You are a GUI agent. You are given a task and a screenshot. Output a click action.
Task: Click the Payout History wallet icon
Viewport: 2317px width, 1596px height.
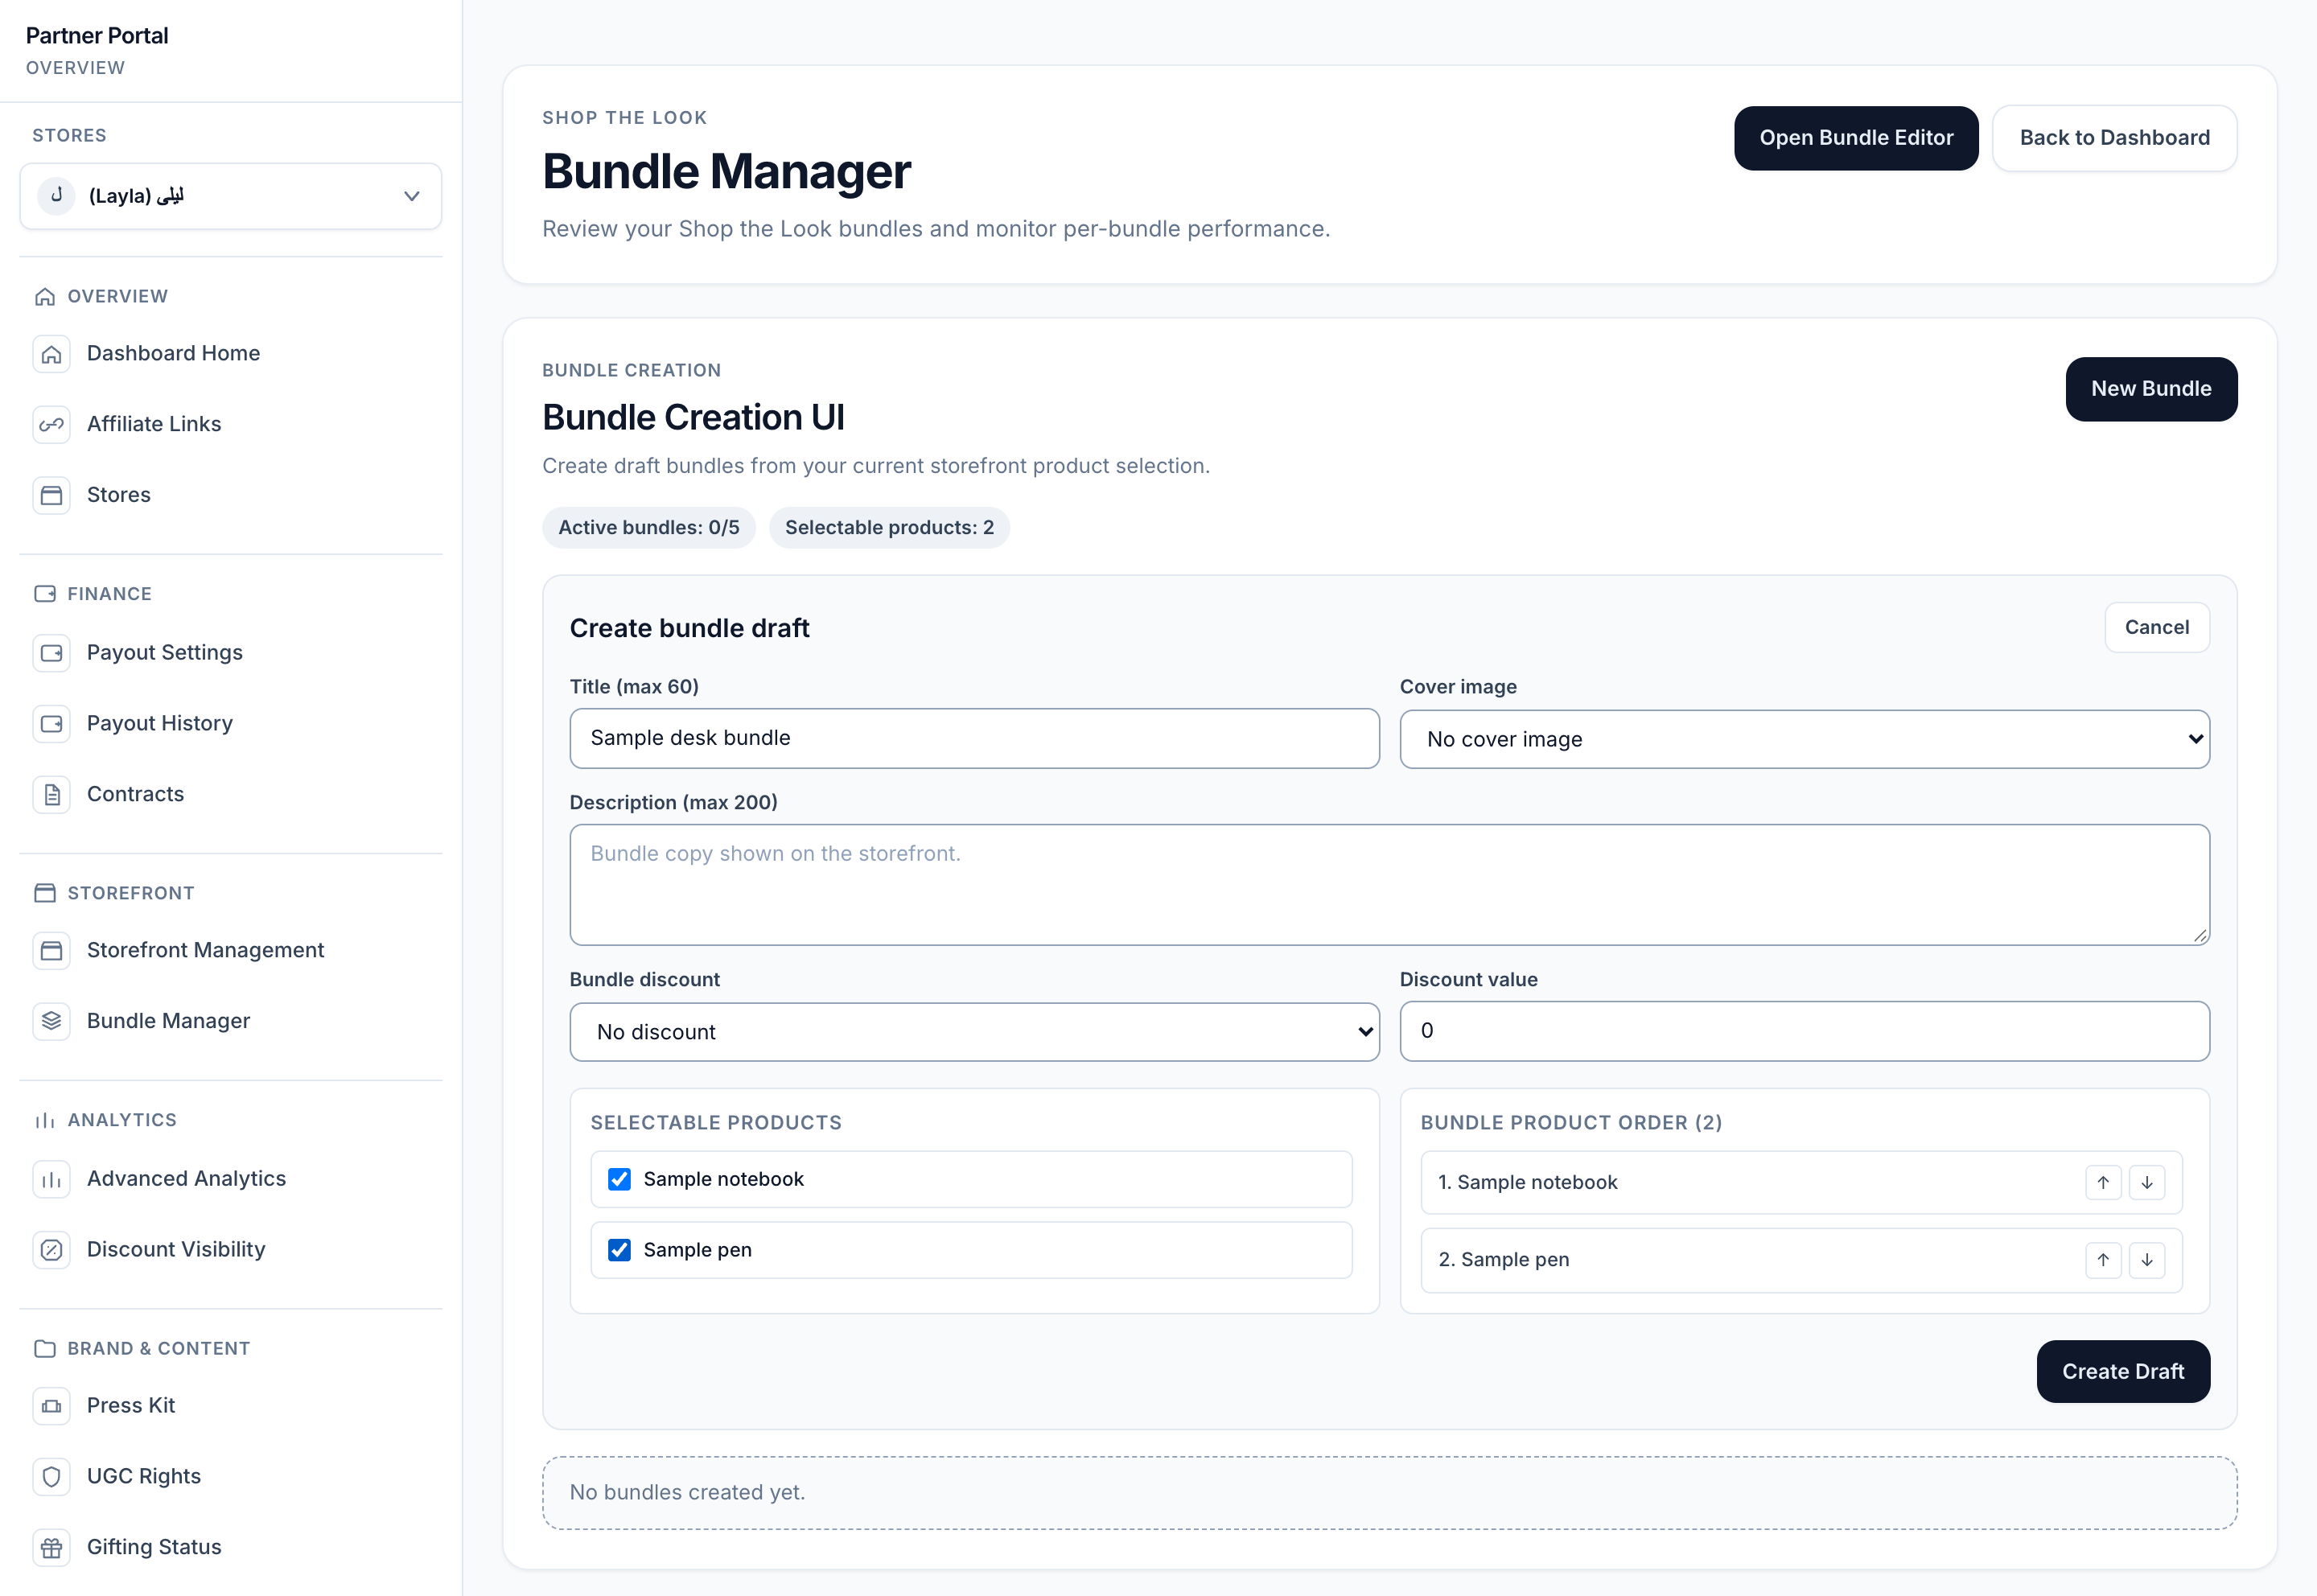coord(51,724)
